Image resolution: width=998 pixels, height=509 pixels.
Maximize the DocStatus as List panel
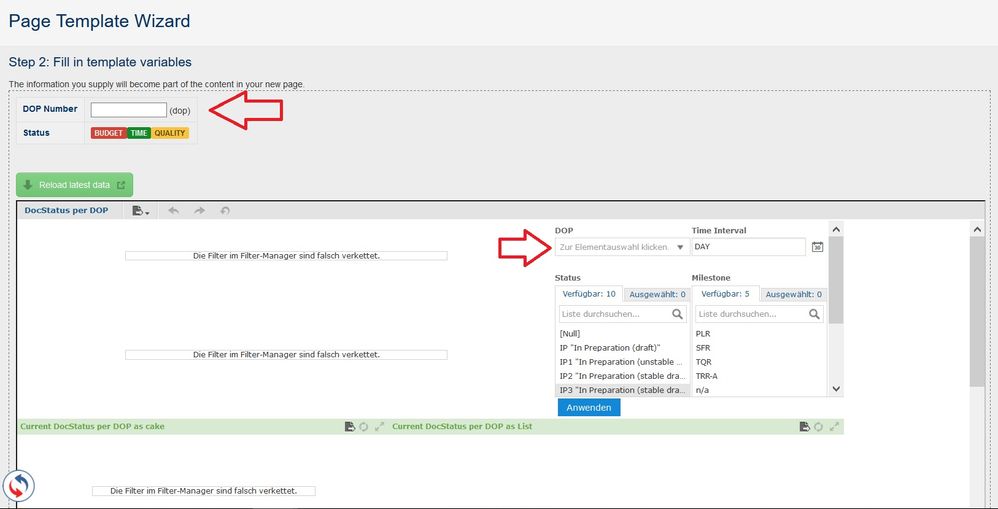pos(834,427)
